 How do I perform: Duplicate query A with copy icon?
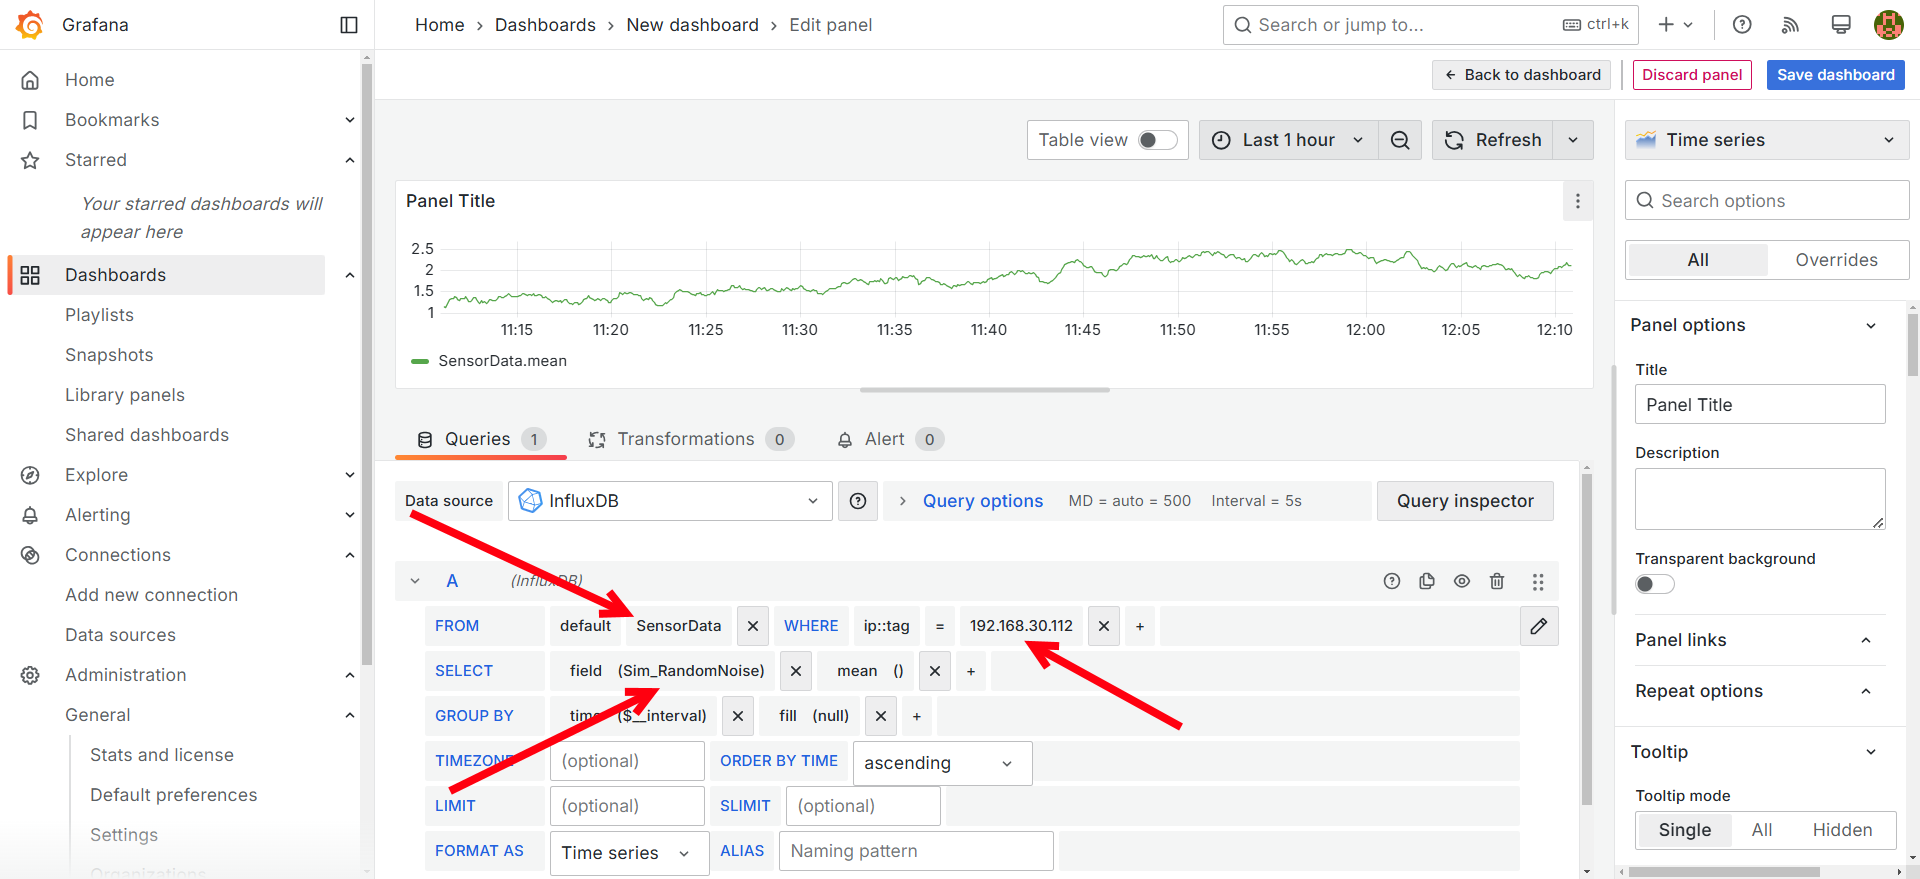tap(1427, 581)
